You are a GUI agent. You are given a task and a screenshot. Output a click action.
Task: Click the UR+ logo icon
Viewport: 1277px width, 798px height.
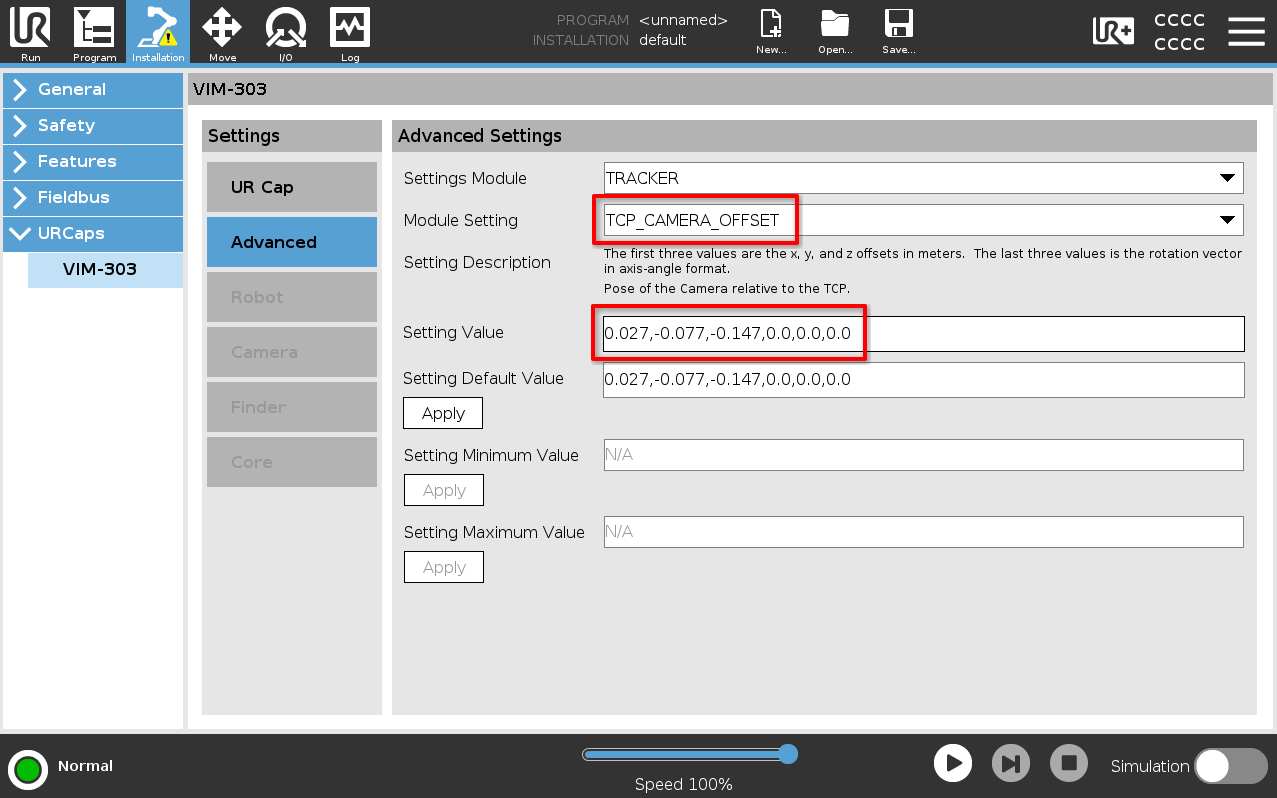1113,32
